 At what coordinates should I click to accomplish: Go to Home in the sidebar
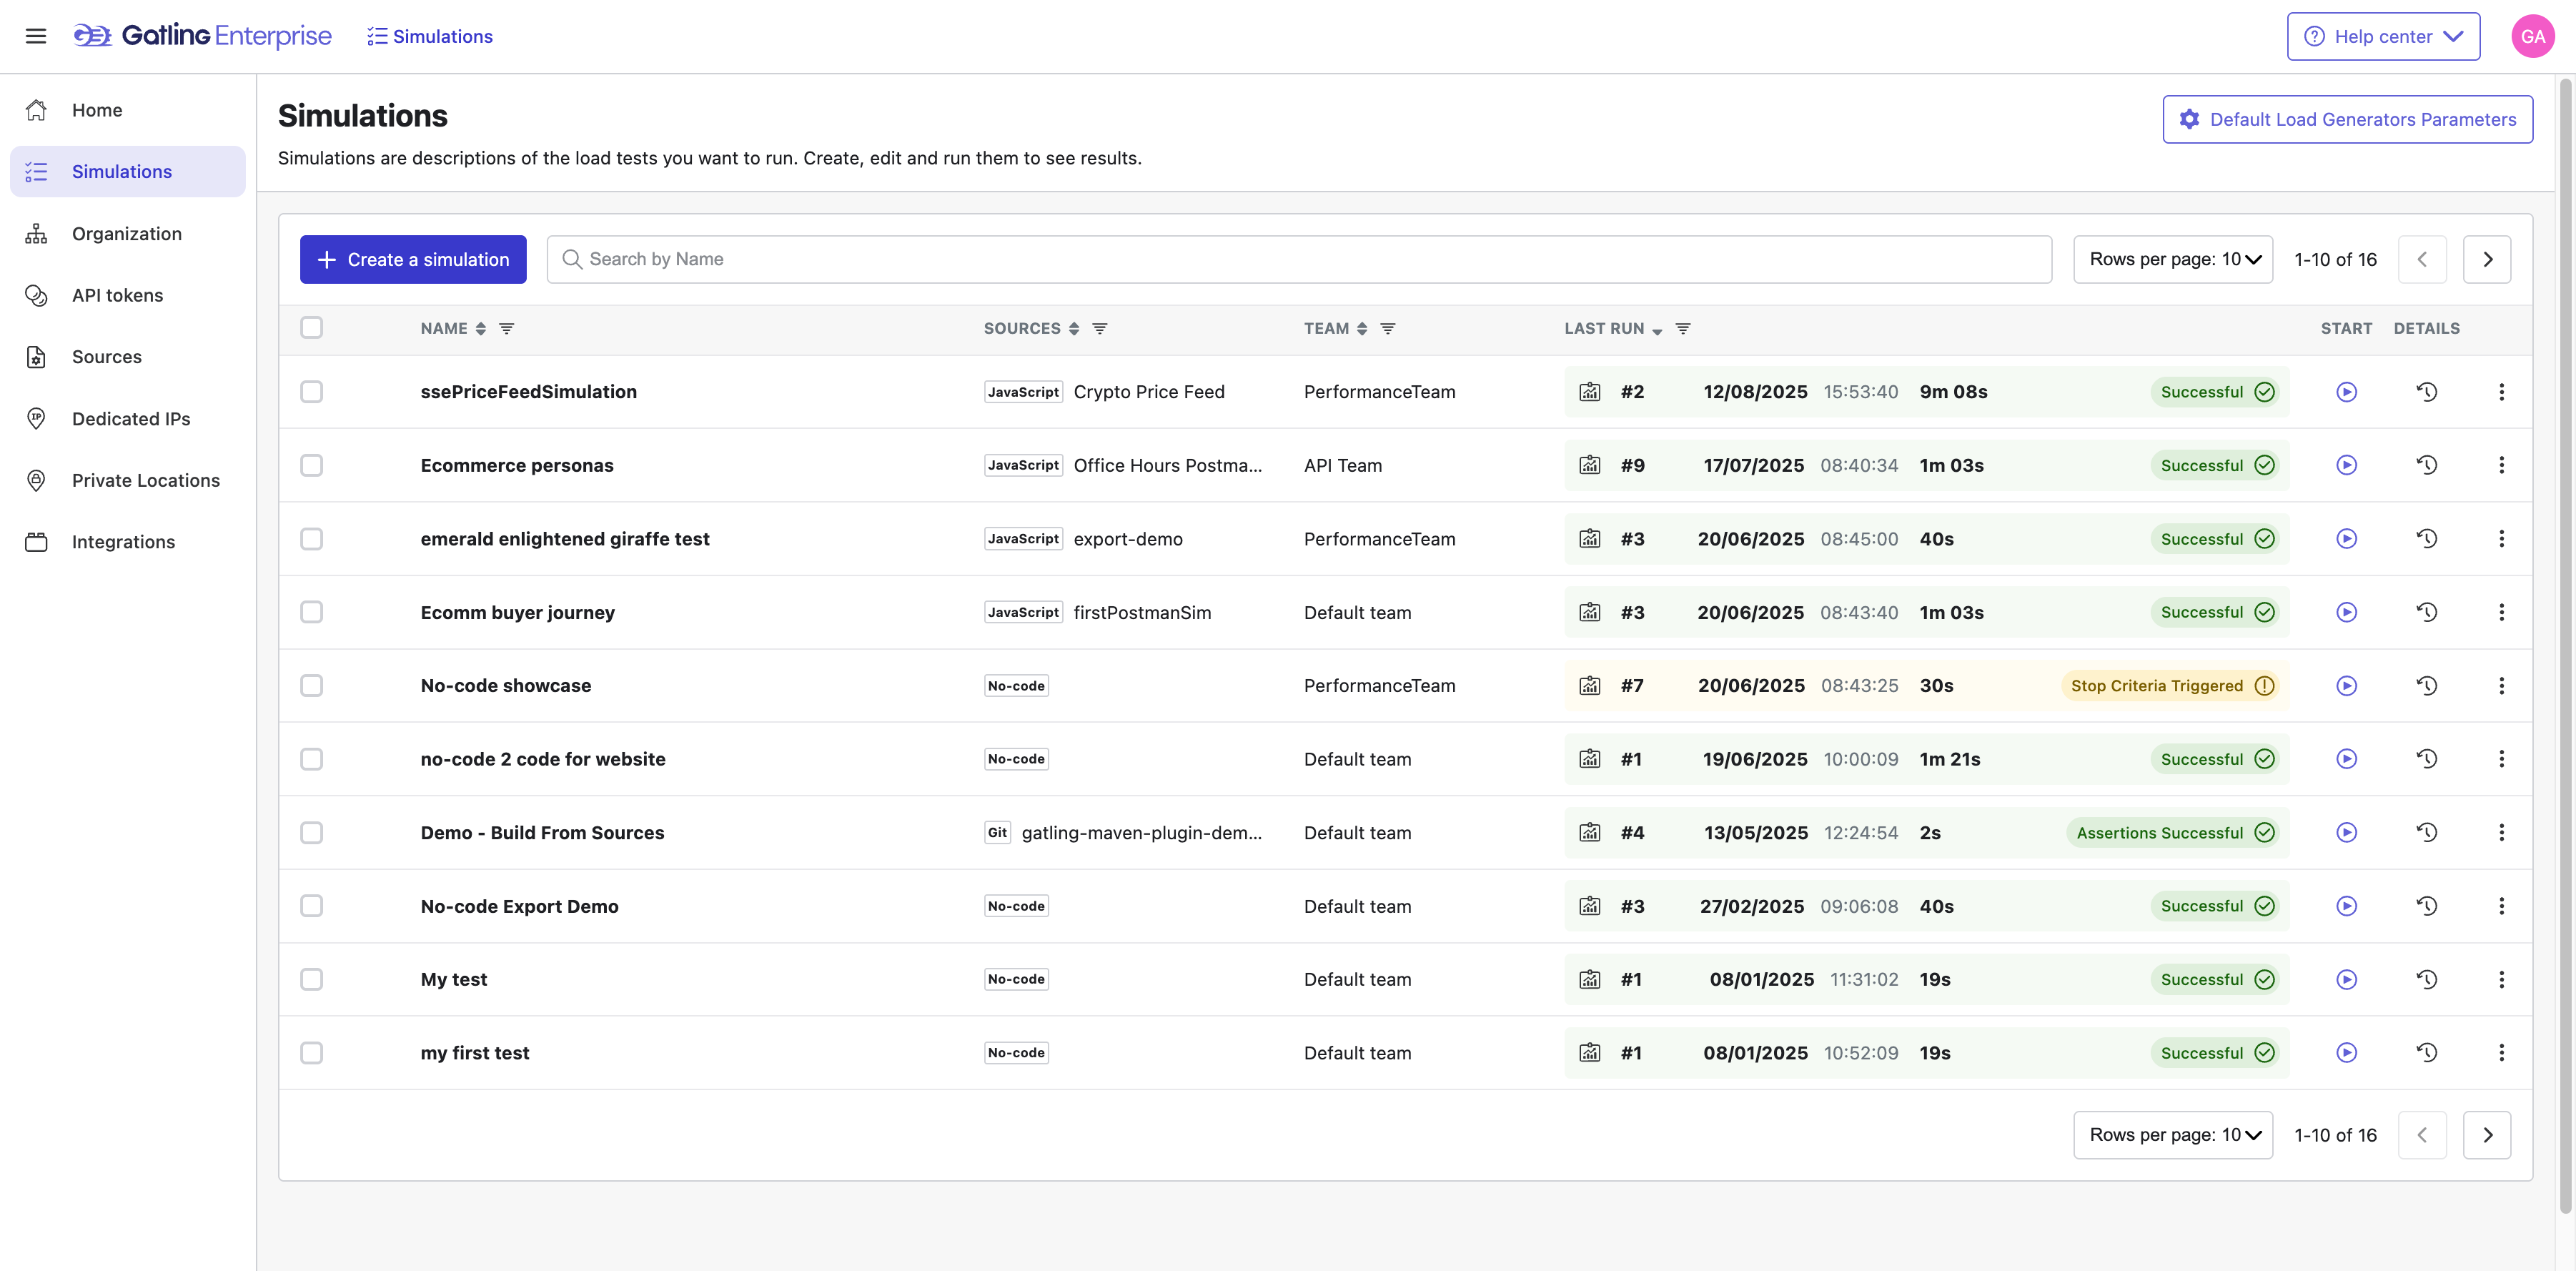coord(128,110)
